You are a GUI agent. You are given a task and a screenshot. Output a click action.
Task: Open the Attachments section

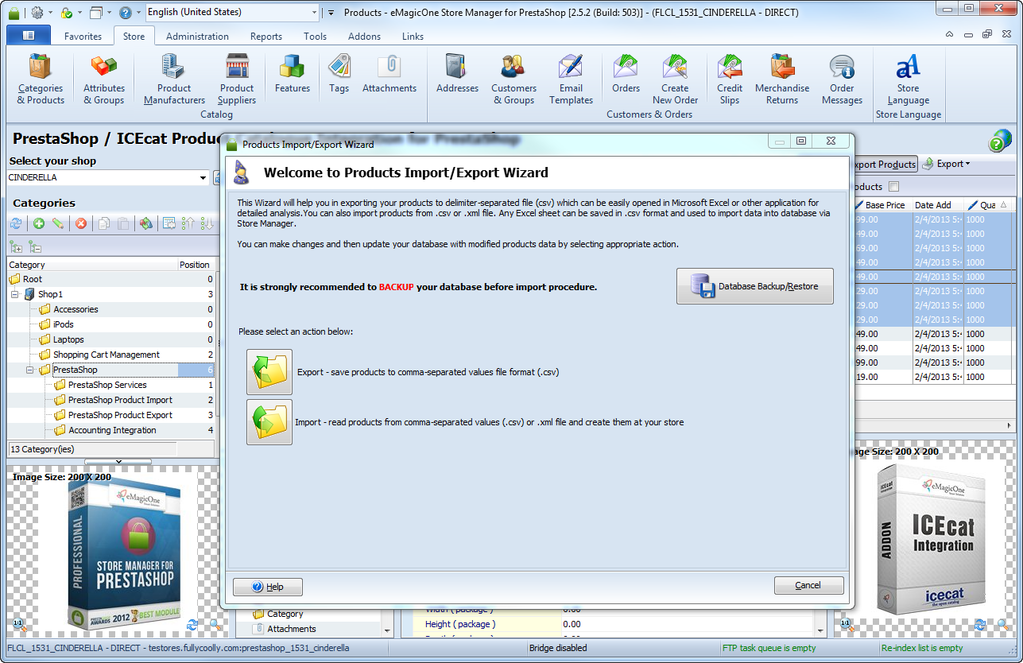[x=389, y=74]
